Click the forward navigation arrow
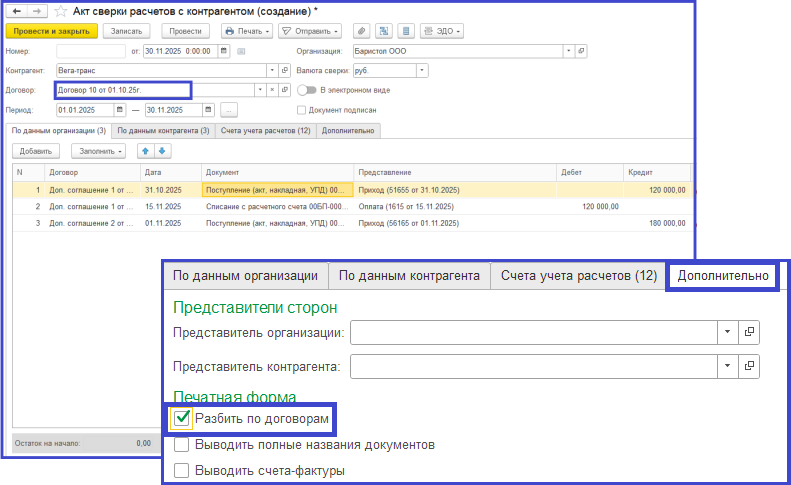 pos(37,11)
